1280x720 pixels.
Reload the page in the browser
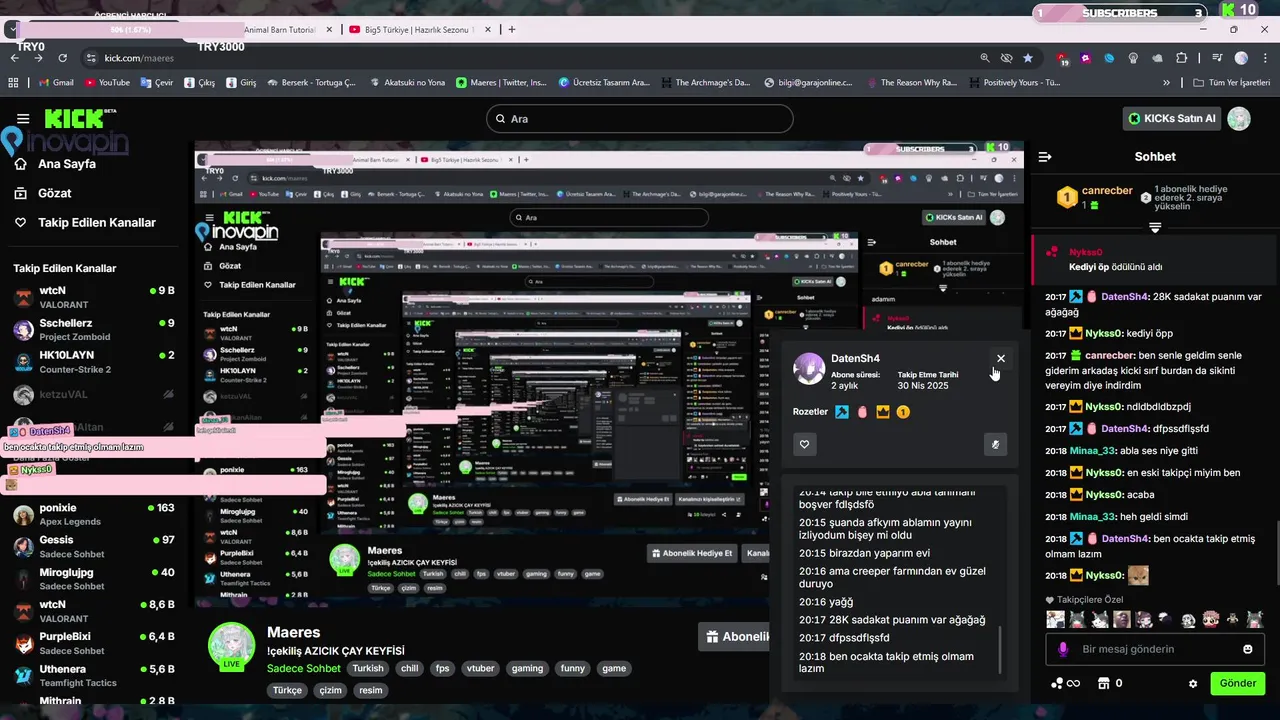point(63,58)
